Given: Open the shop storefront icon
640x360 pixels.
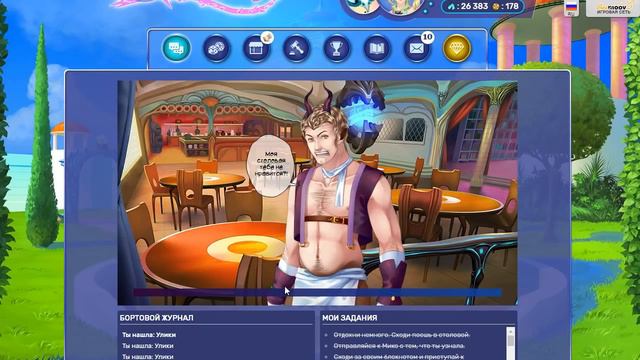Looking at the screenshot, I should click(x=256, y=49).
